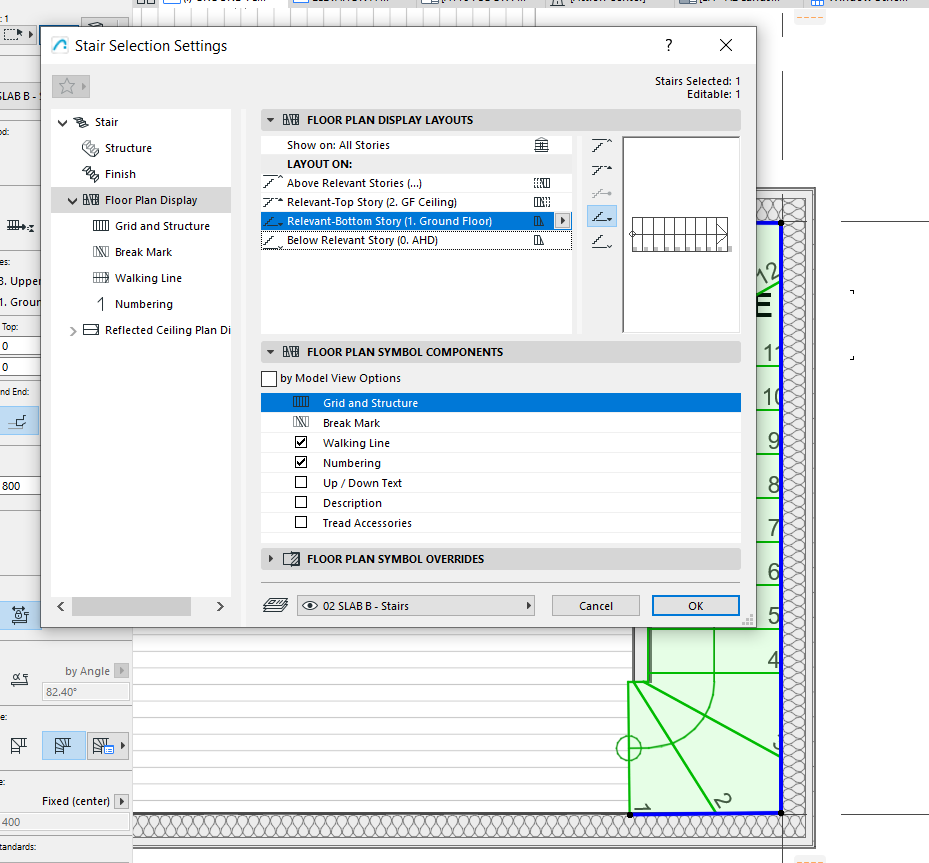Open the 02 SLAB B - Stairs layer dropdown
Viewport: 929px width, 863px height.
pyautogui.click(x=415, y=606)
